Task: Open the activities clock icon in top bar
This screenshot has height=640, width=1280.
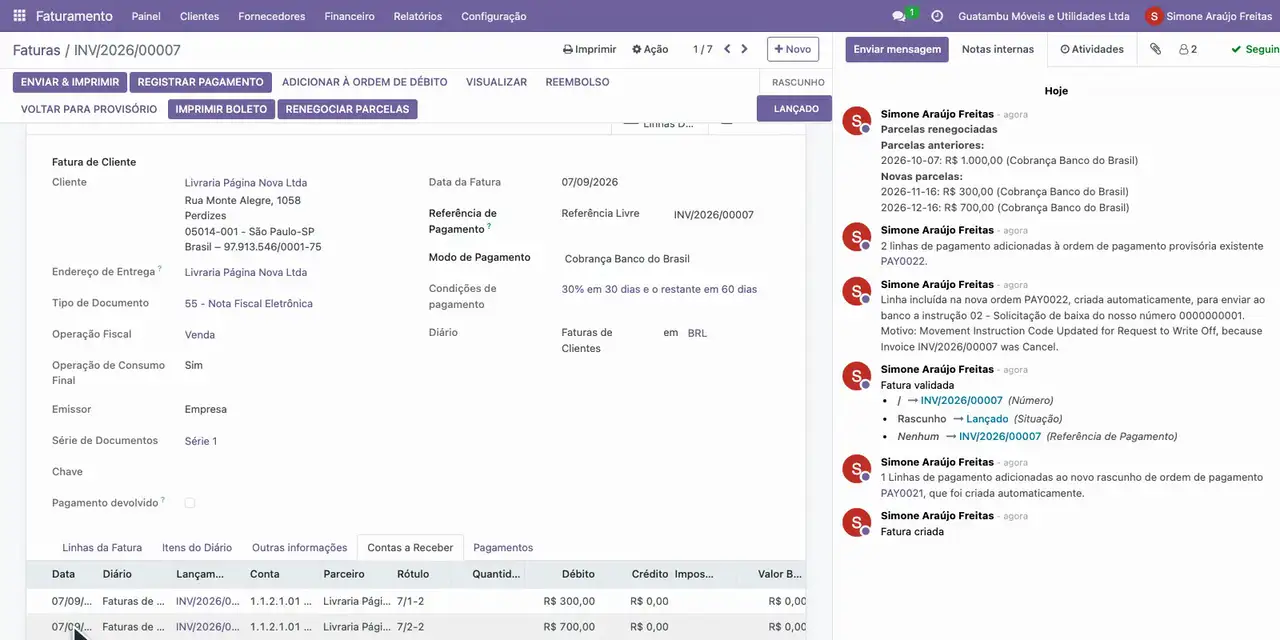Action: 937,16
